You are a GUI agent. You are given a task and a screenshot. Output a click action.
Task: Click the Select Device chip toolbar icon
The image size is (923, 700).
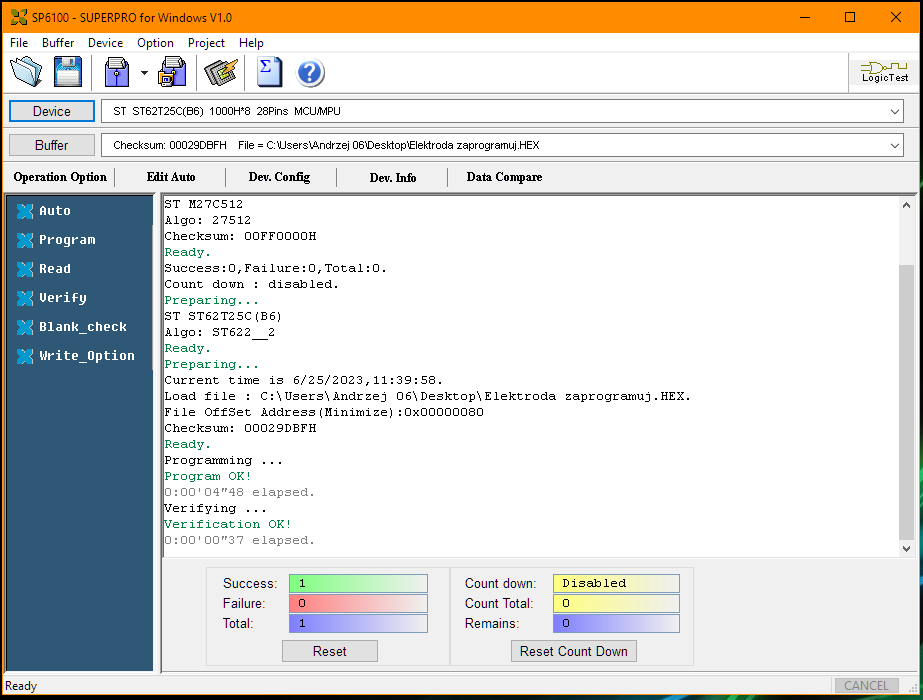click(221, 72)
